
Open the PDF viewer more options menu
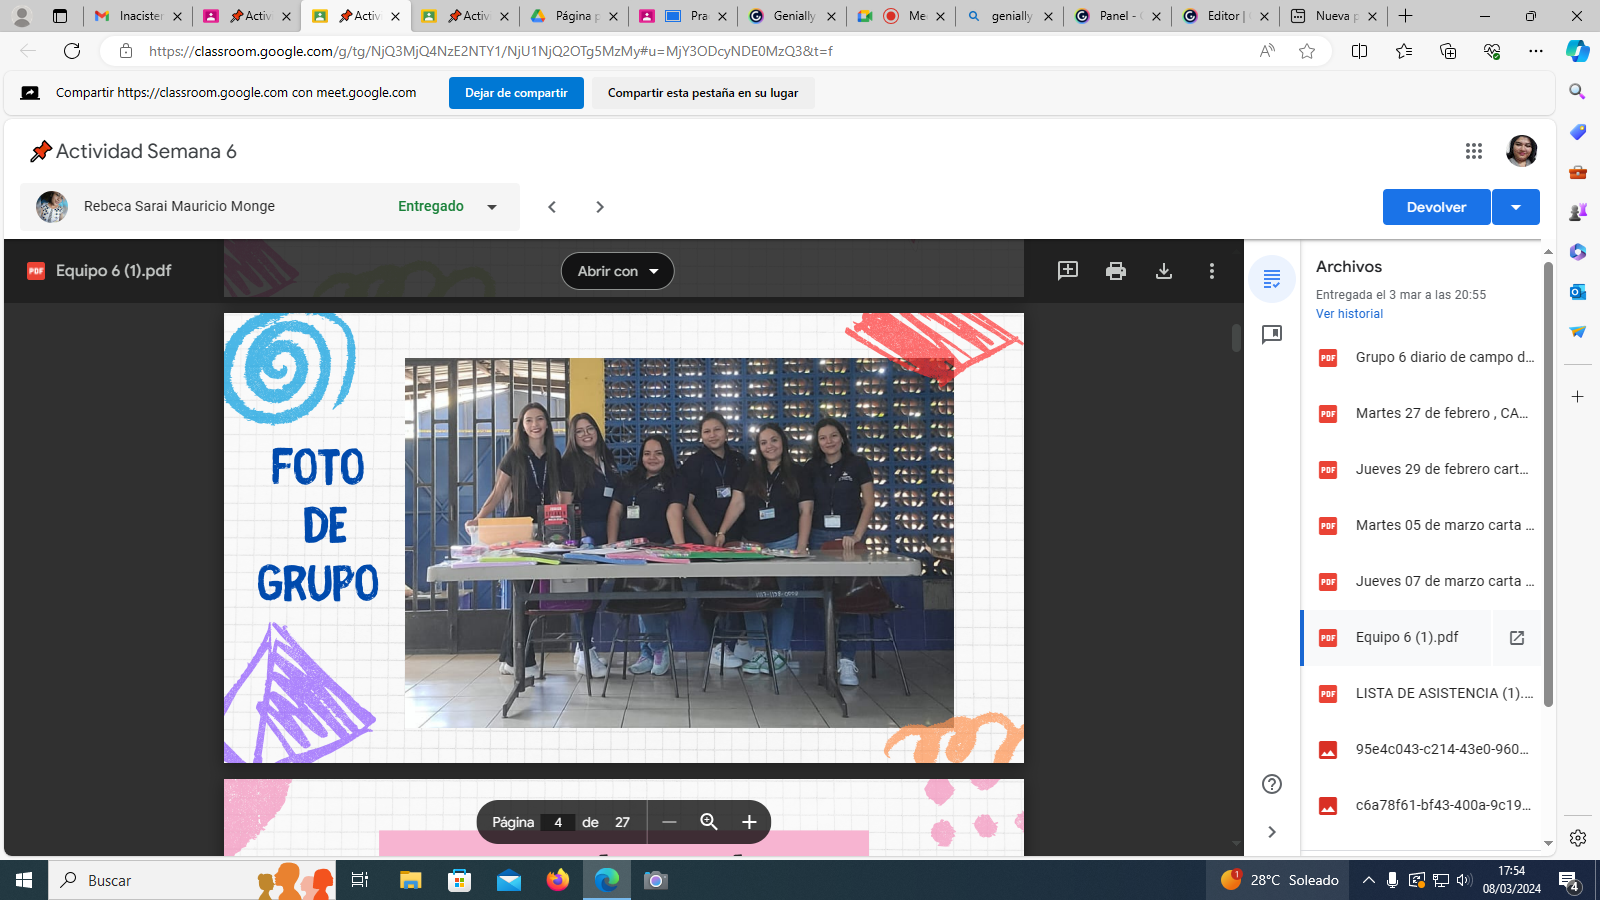tap(1212, 271)
